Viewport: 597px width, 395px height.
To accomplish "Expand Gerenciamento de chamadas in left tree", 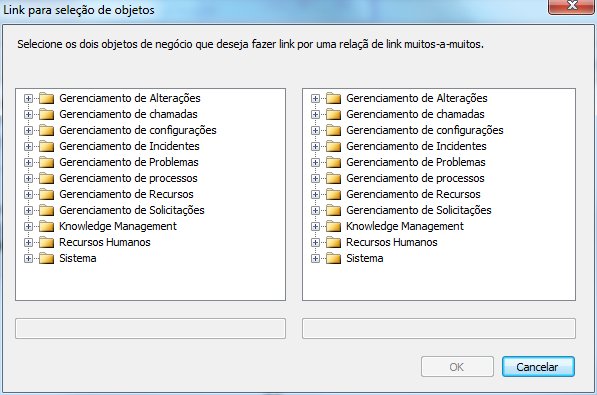I will coord(28,114).
